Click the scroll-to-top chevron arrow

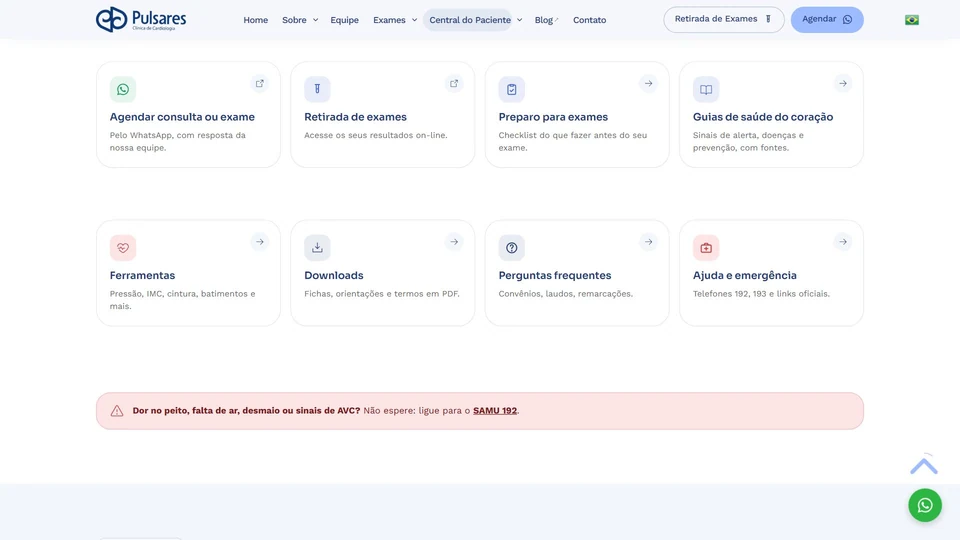pos(924,466)
